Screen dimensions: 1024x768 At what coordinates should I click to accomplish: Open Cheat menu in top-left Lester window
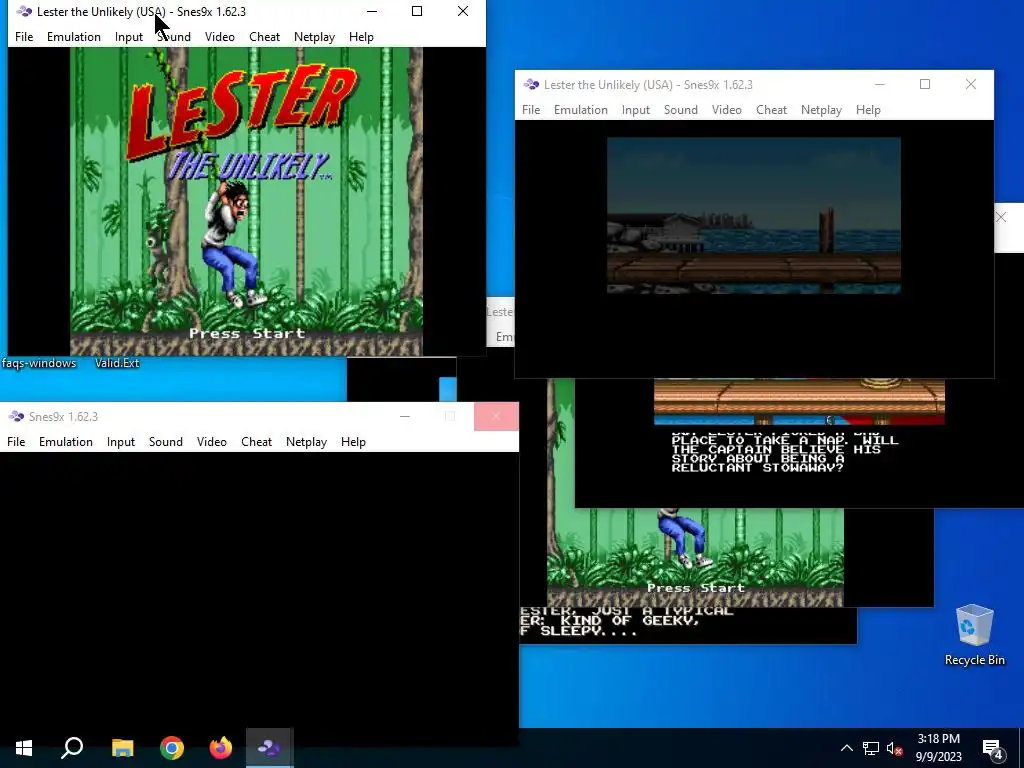[x=264, y=37]
